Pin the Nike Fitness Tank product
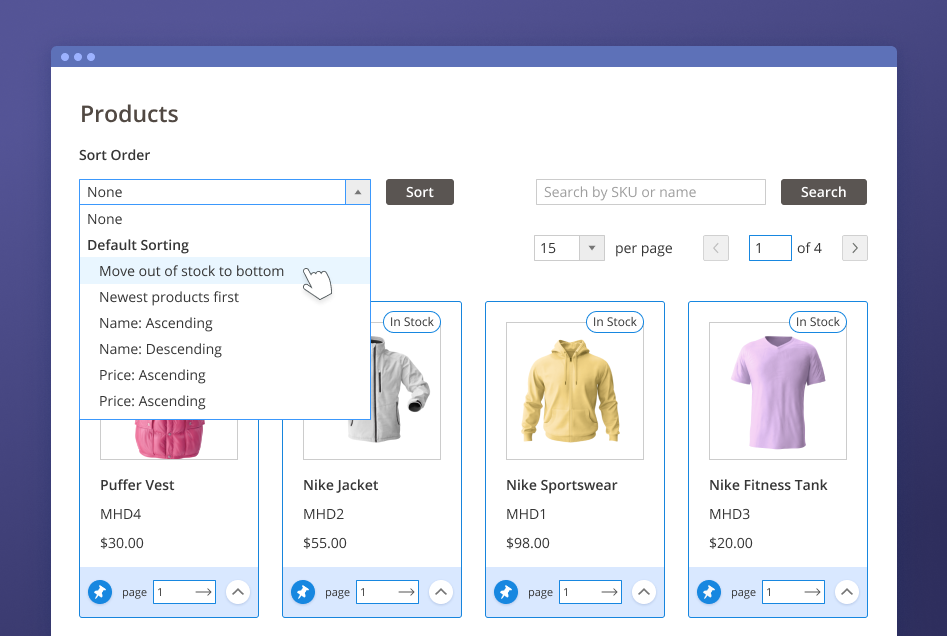Image resolution: width=947 pixels, height=636 pixels. [x=709, y=592]
